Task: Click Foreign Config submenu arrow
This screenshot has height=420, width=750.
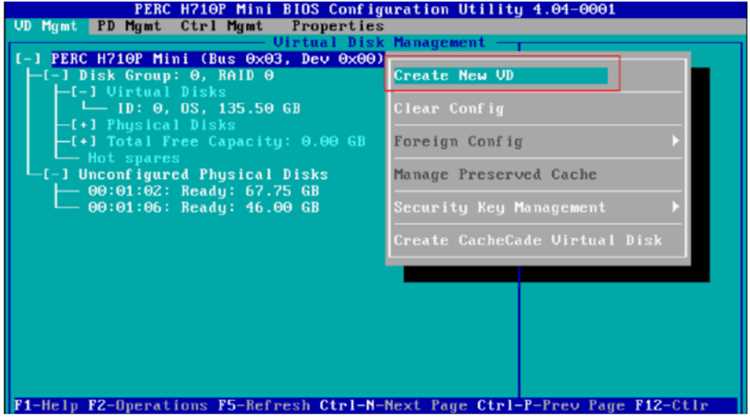Action: [675, 141]
